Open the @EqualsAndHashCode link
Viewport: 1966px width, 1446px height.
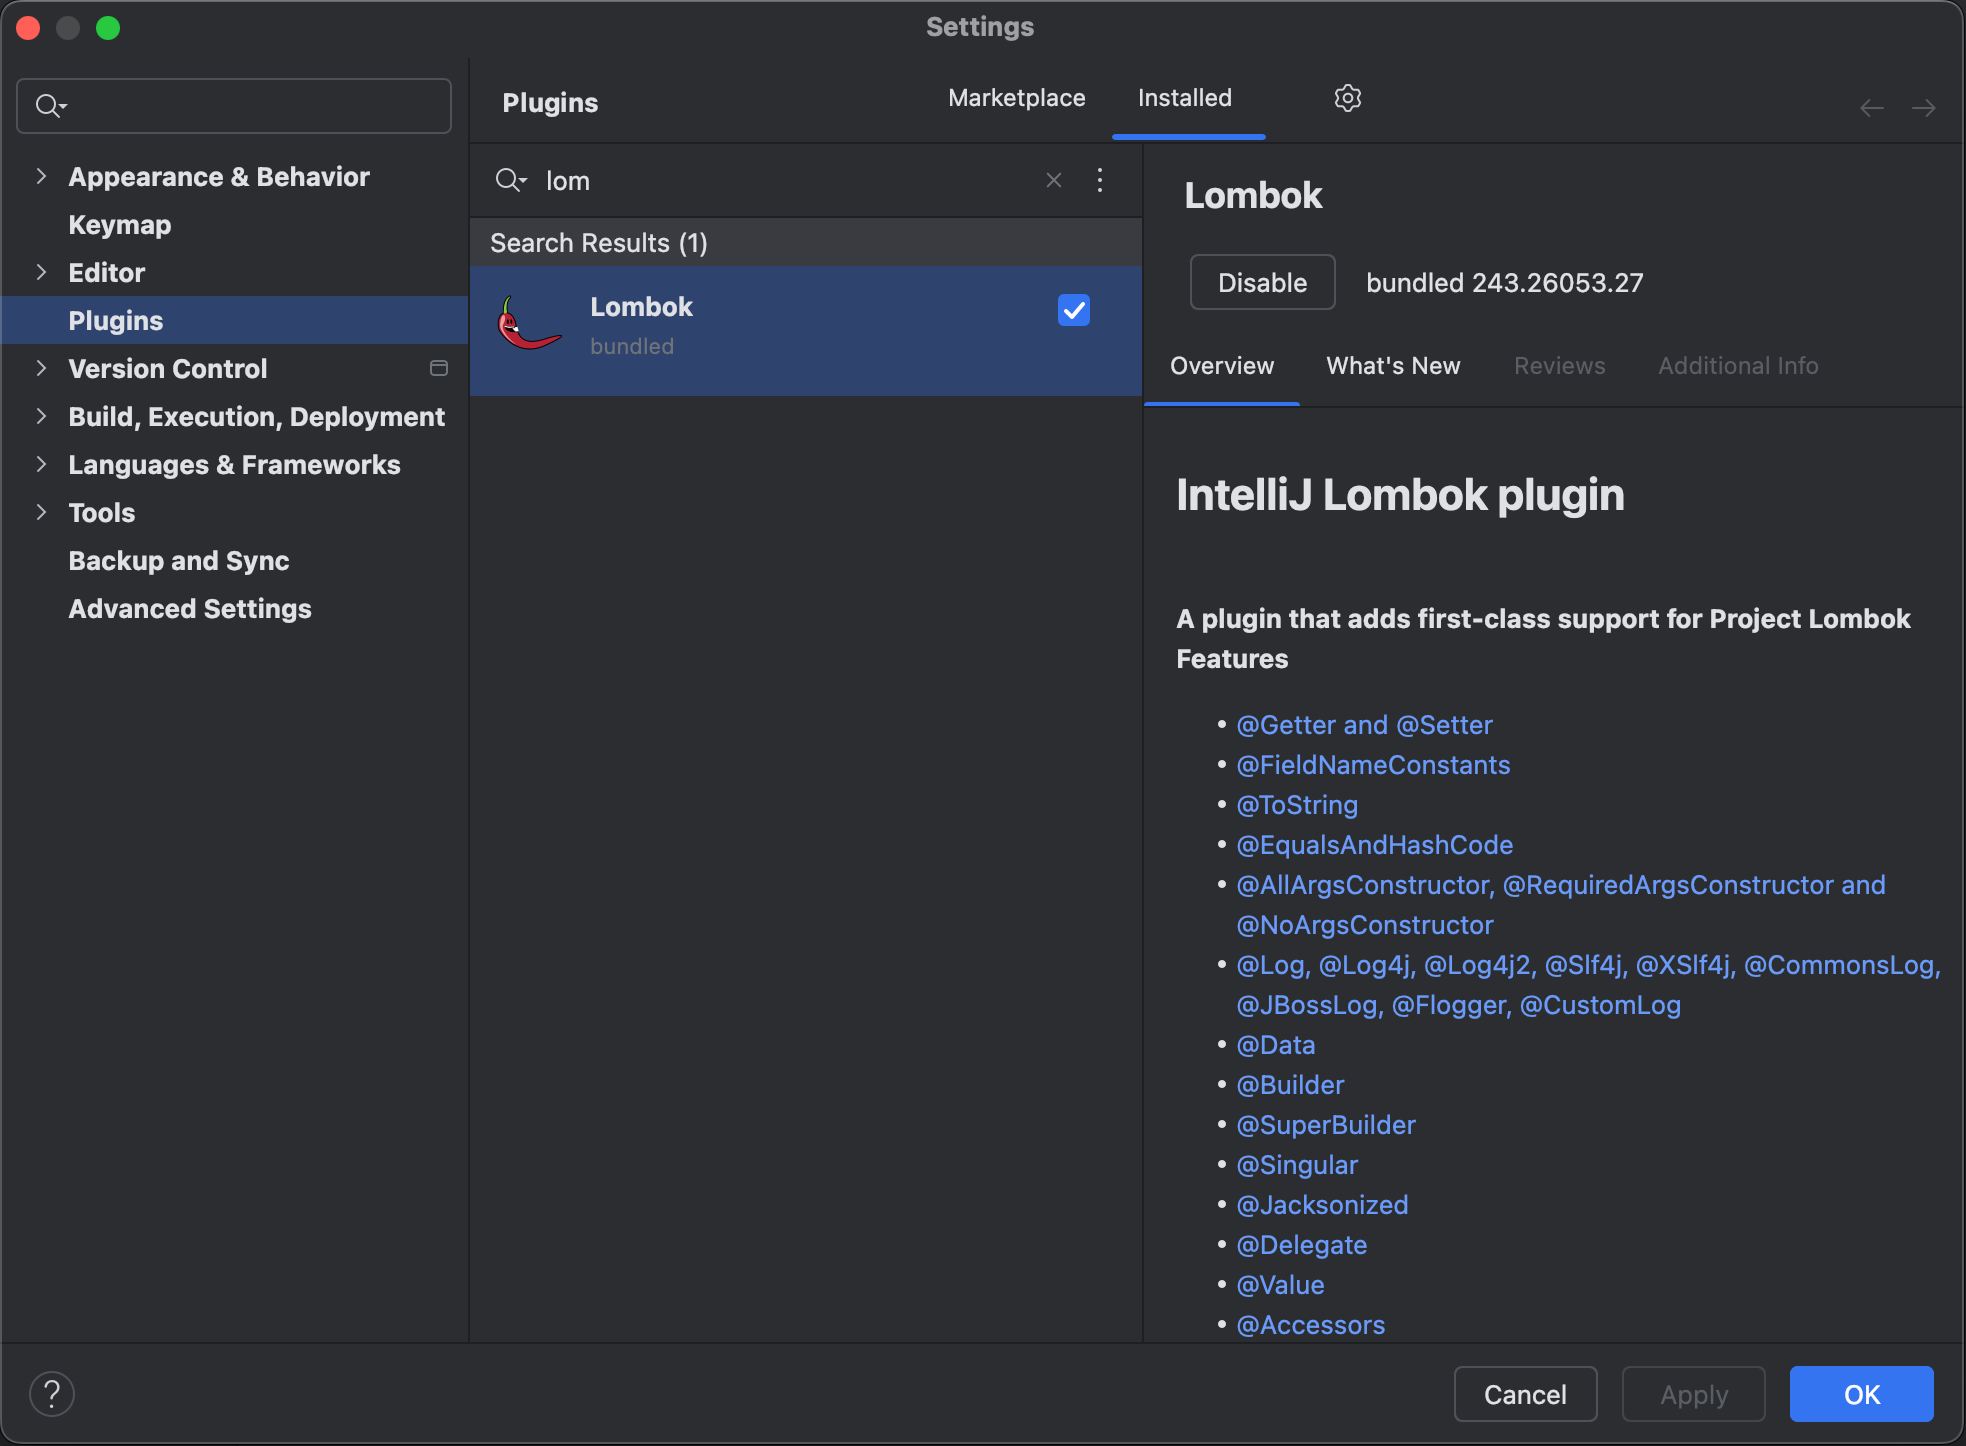point(1374,845)
